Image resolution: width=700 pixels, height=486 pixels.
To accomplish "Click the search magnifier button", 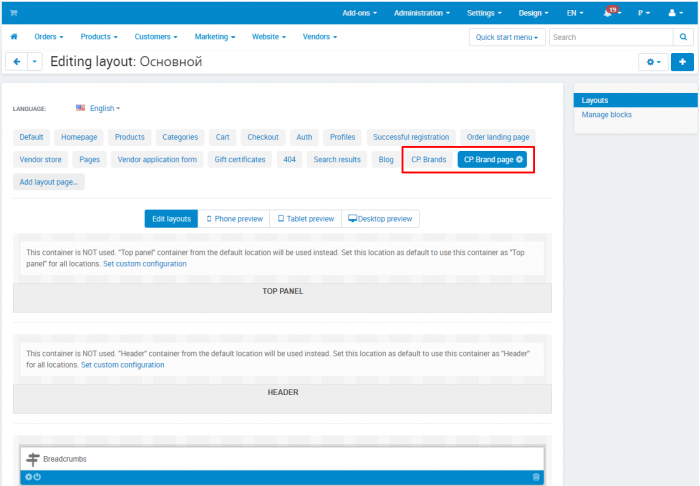I will click(x=683, y=37).
